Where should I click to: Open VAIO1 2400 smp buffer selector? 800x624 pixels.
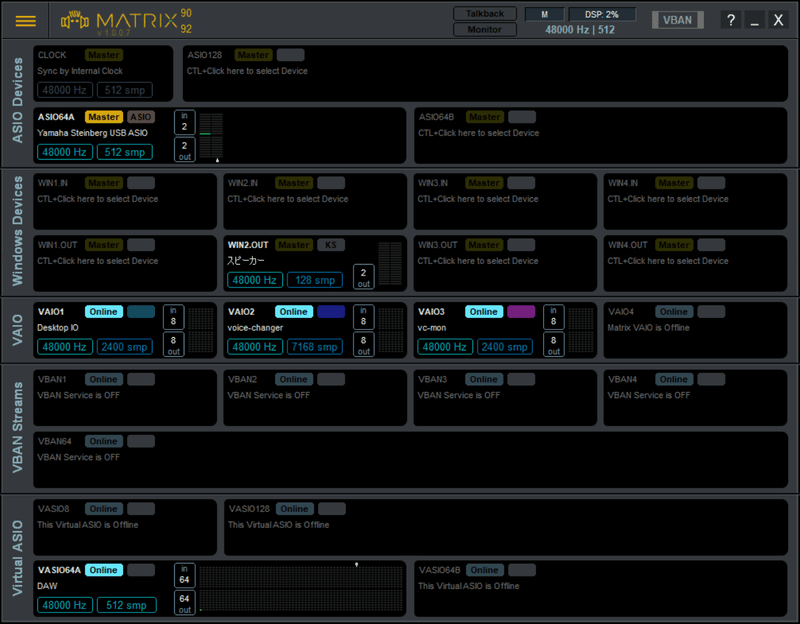click(x=125, y=347)
